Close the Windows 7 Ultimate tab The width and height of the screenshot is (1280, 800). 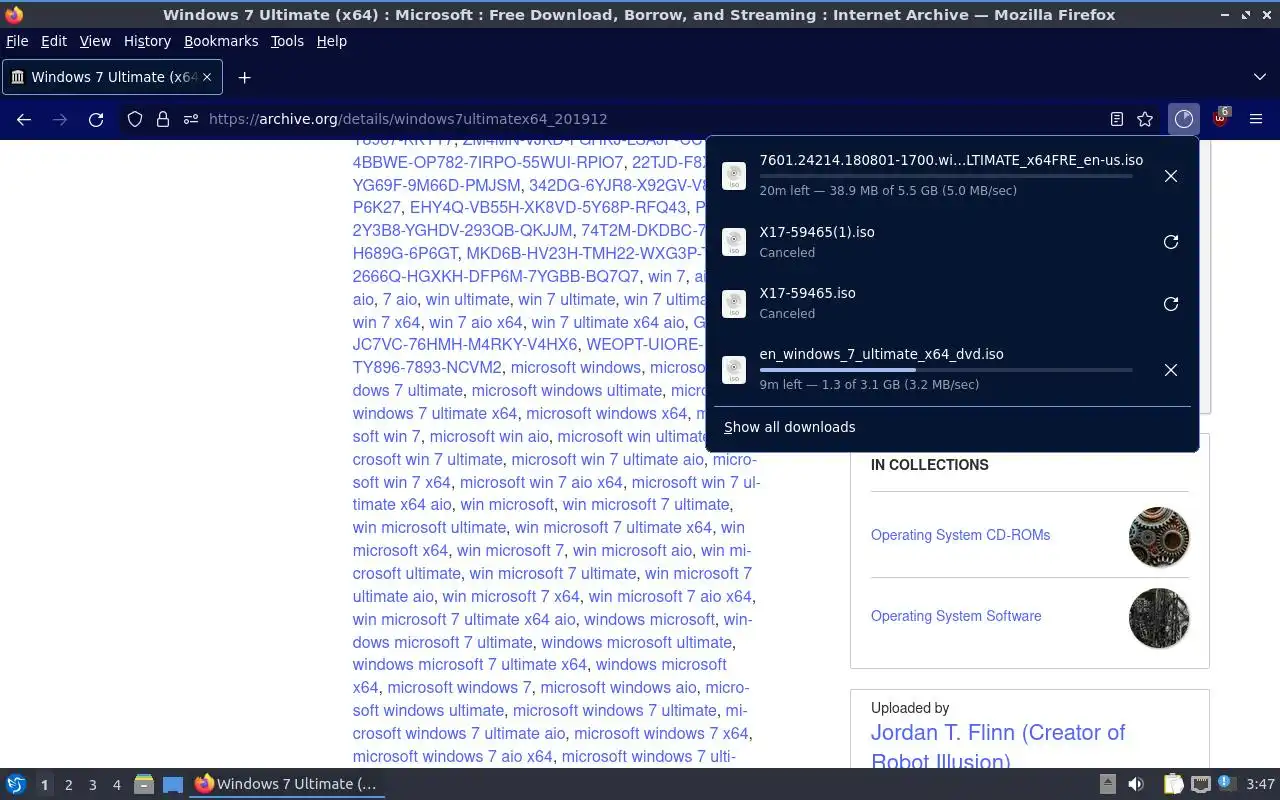pyautogui.click(x=208, y=77)
